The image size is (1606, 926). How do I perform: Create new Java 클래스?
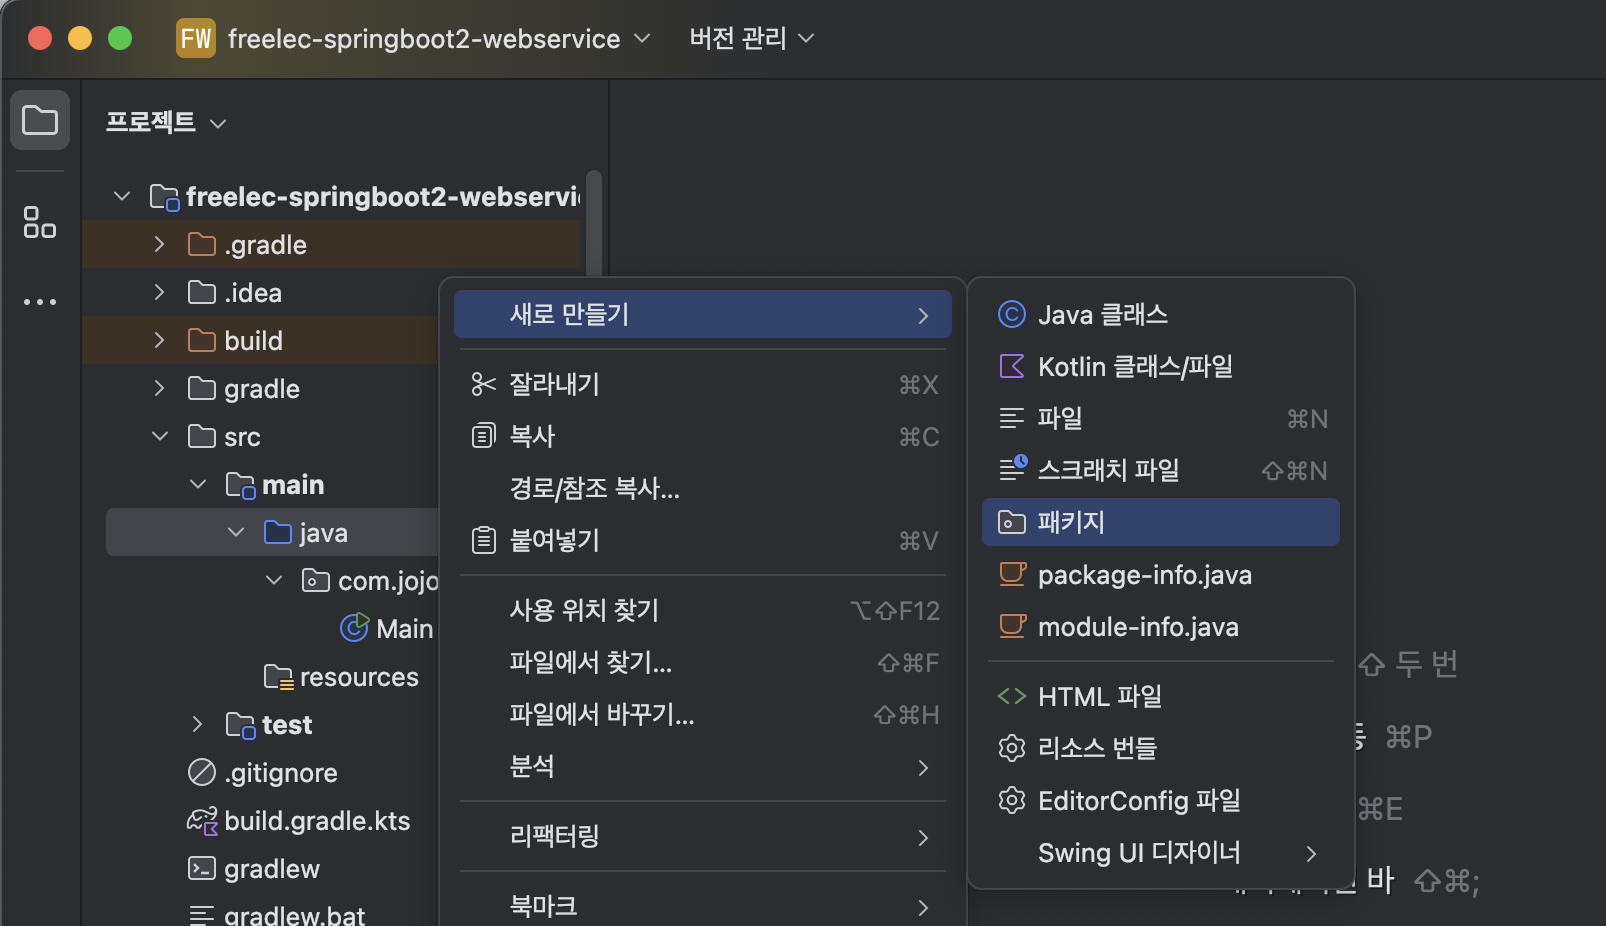click(x=1160, y=314)
